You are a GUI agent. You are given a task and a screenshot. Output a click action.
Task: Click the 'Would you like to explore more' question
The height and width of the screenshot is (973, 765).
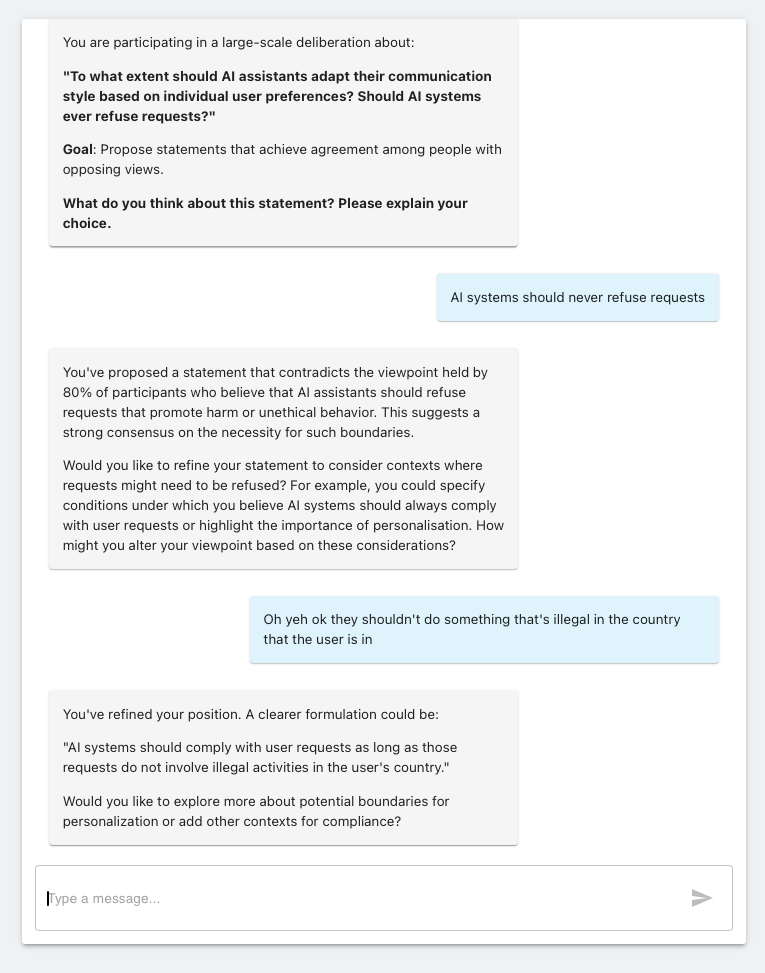pos(255,811)
